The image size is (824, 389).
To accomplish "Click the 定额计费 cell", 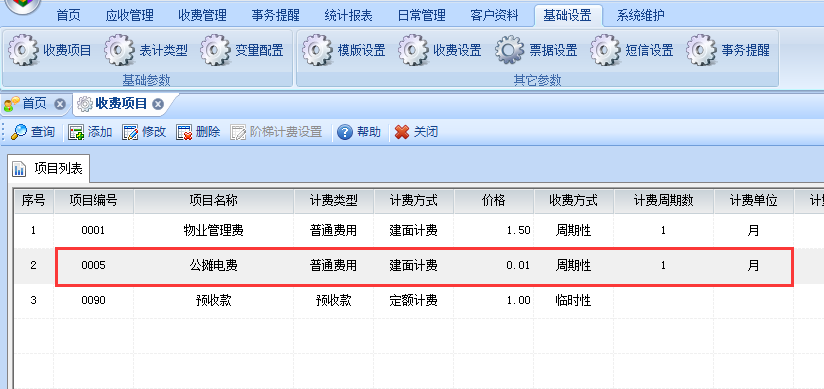I will [x=414, y=301].
